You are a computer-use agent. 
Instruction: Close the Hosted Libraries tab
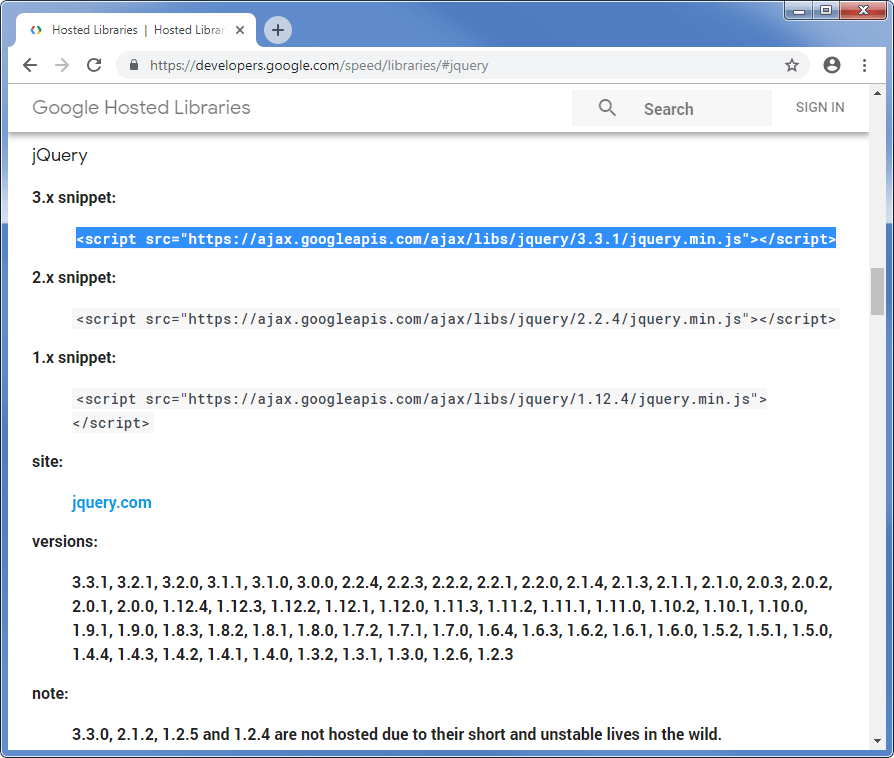point(240,30)
